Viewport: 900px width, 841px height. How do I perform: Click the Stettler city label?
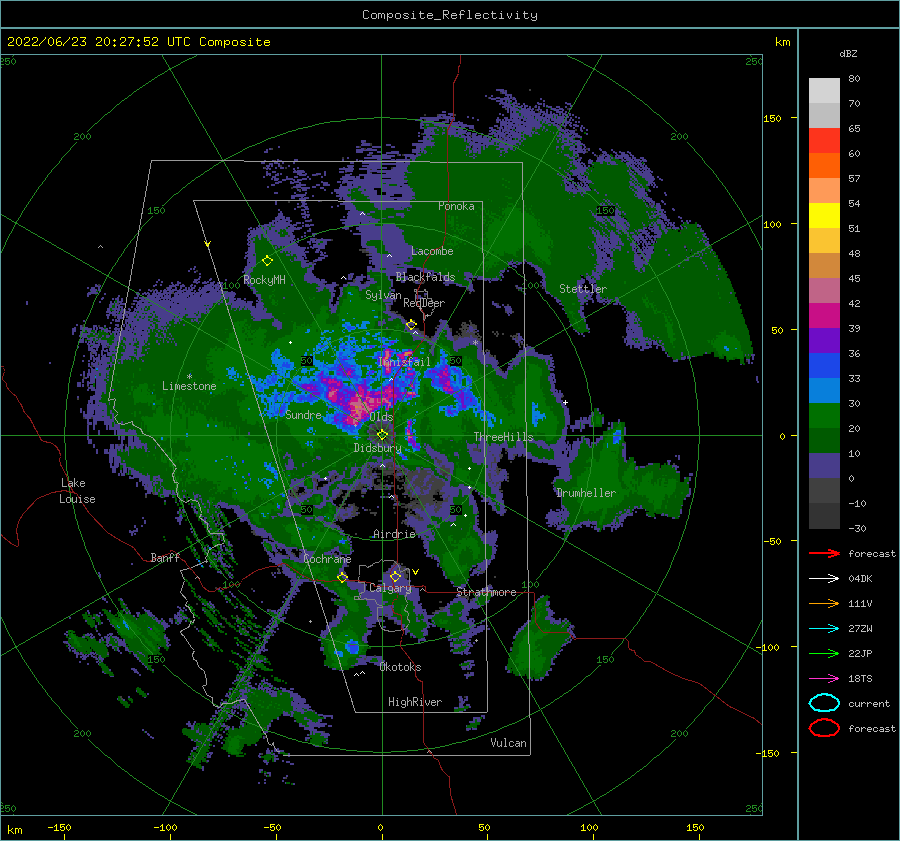(583, 289)
